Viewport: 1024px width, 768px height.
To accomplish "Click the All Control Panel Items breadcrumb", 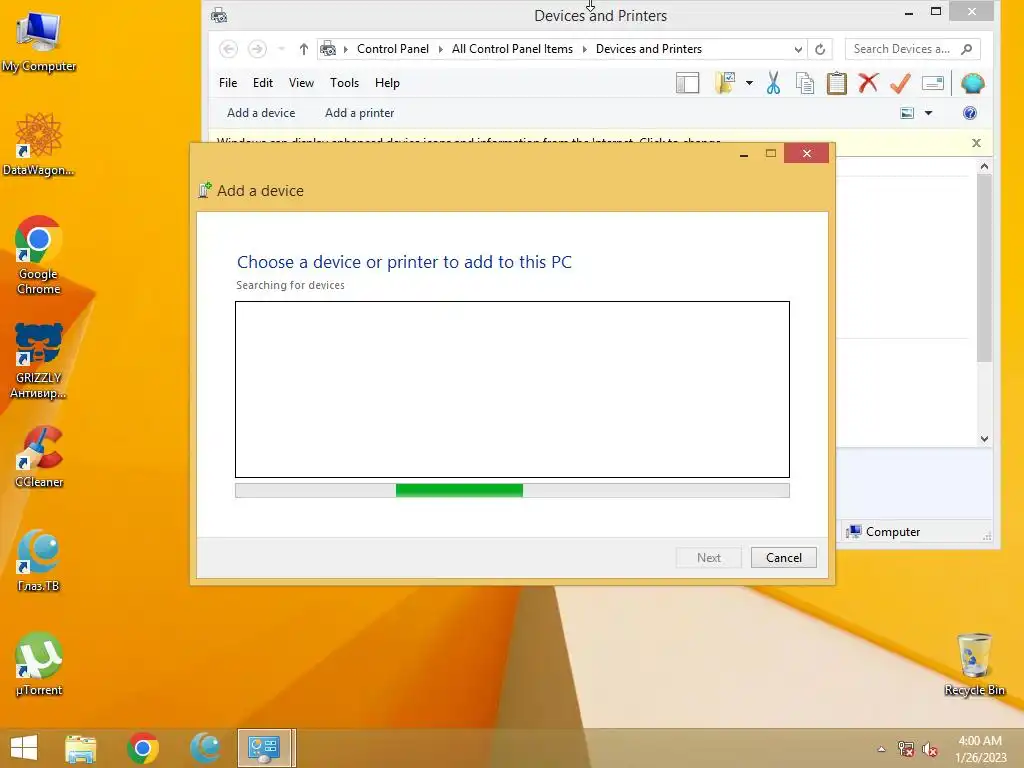I will 512,49.
